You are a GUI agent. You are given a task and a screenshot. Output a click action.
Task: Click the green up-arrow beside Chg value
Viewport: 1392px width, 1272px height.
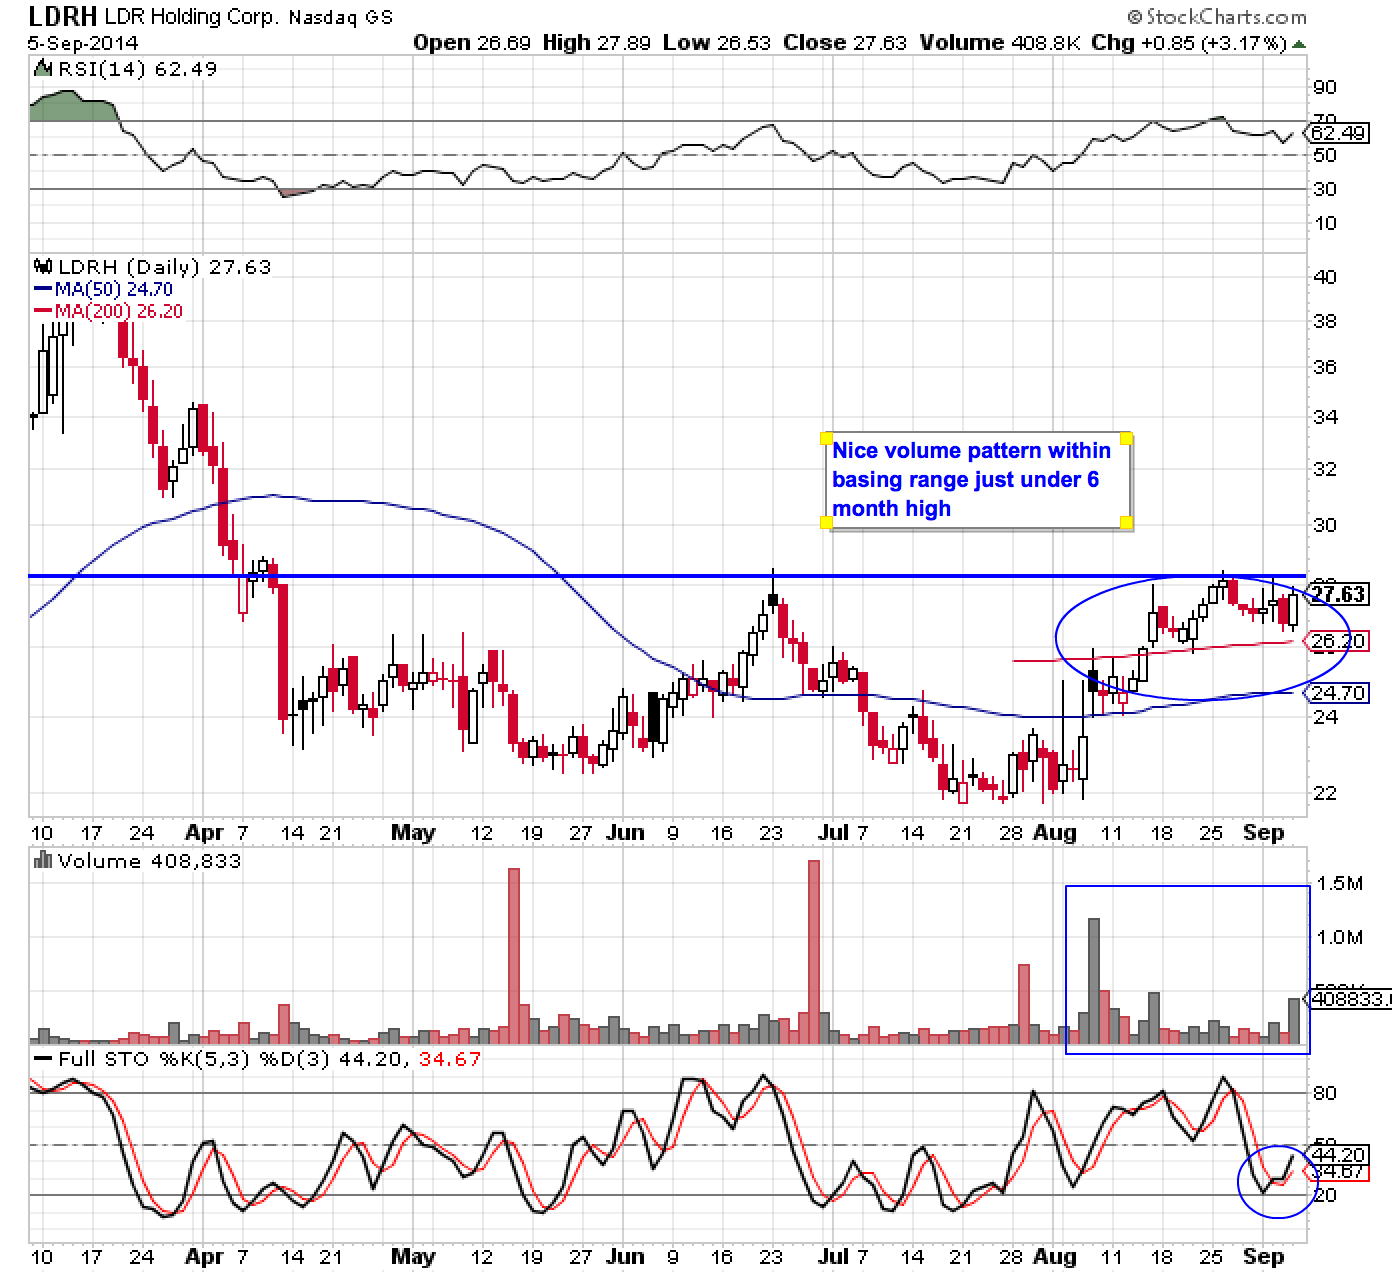pyautogui.click(x=1299, y=44)
